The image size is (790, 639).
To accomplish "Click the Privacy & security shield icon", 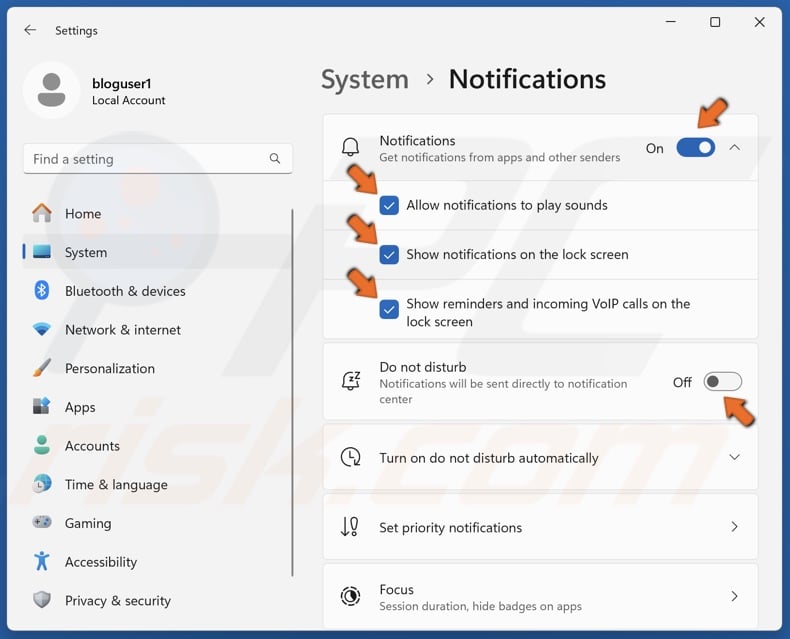I will coord(42,600).
